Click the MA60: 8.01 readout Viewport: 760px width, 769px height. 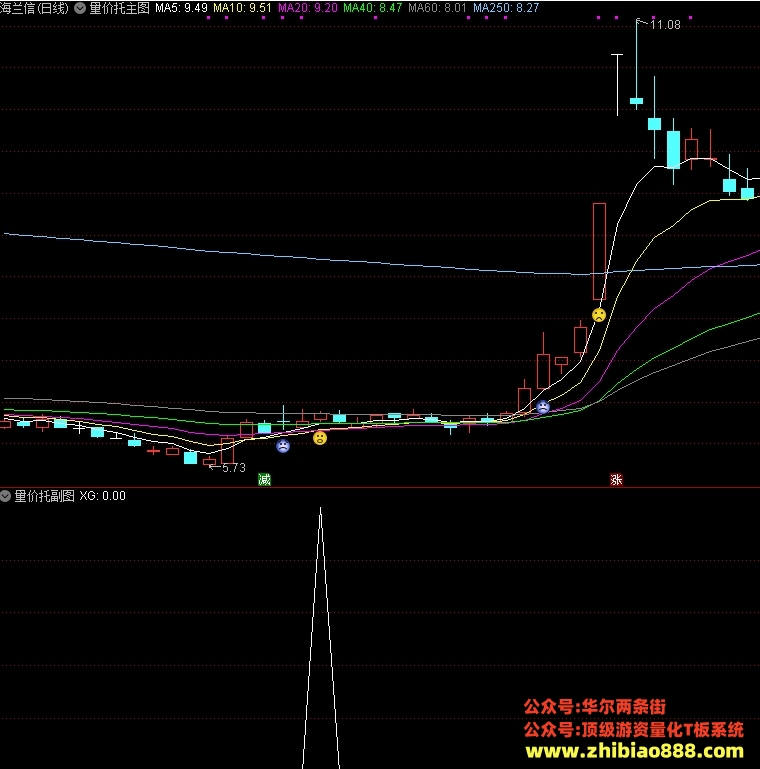[x=437, y=8]
